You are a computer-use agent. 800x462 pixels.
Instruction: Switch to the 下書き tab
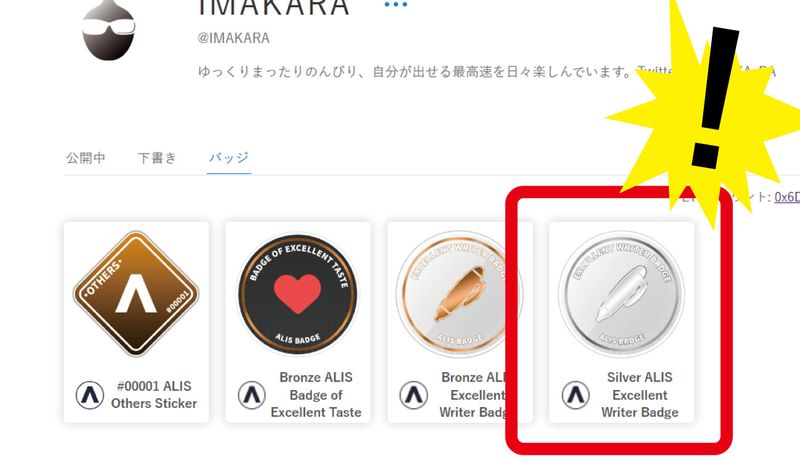[157, 158]
